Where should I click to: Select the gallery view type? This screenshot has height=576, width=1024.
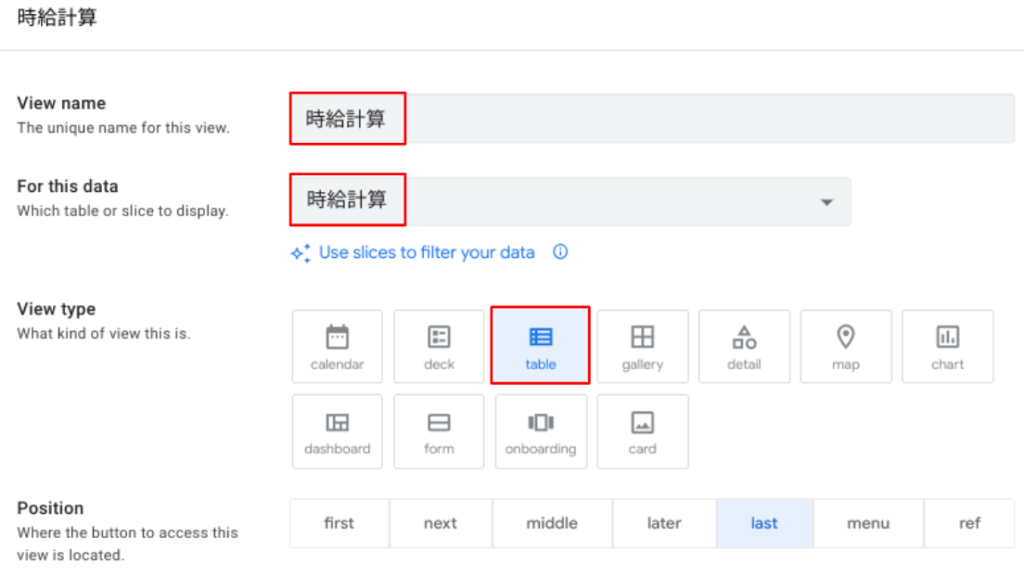pyautogui.click(x=643, y=346)
